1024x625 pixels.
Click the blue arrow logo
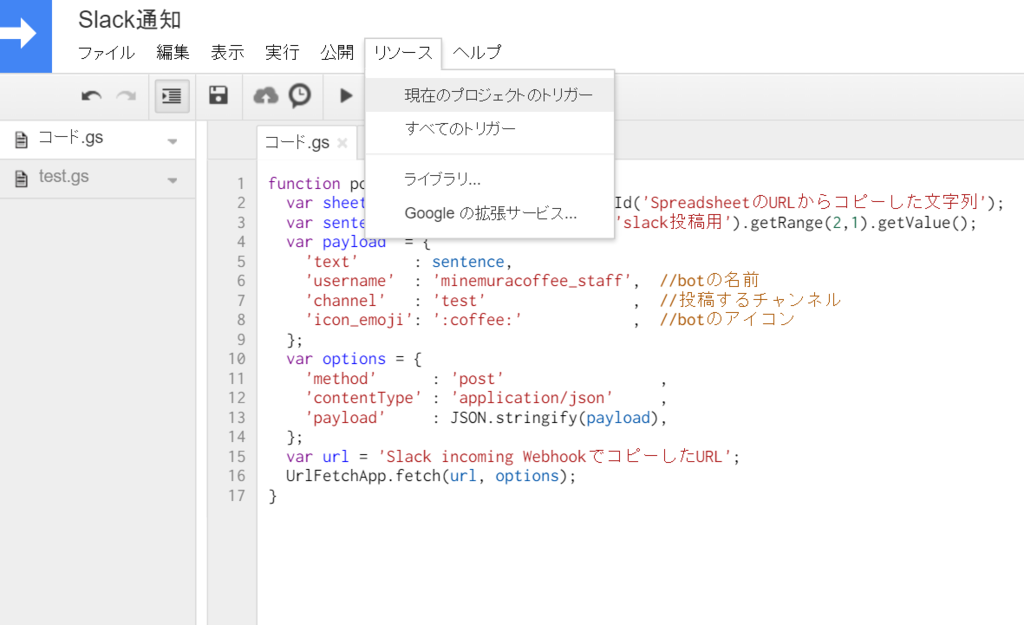(x=26, y=36)
